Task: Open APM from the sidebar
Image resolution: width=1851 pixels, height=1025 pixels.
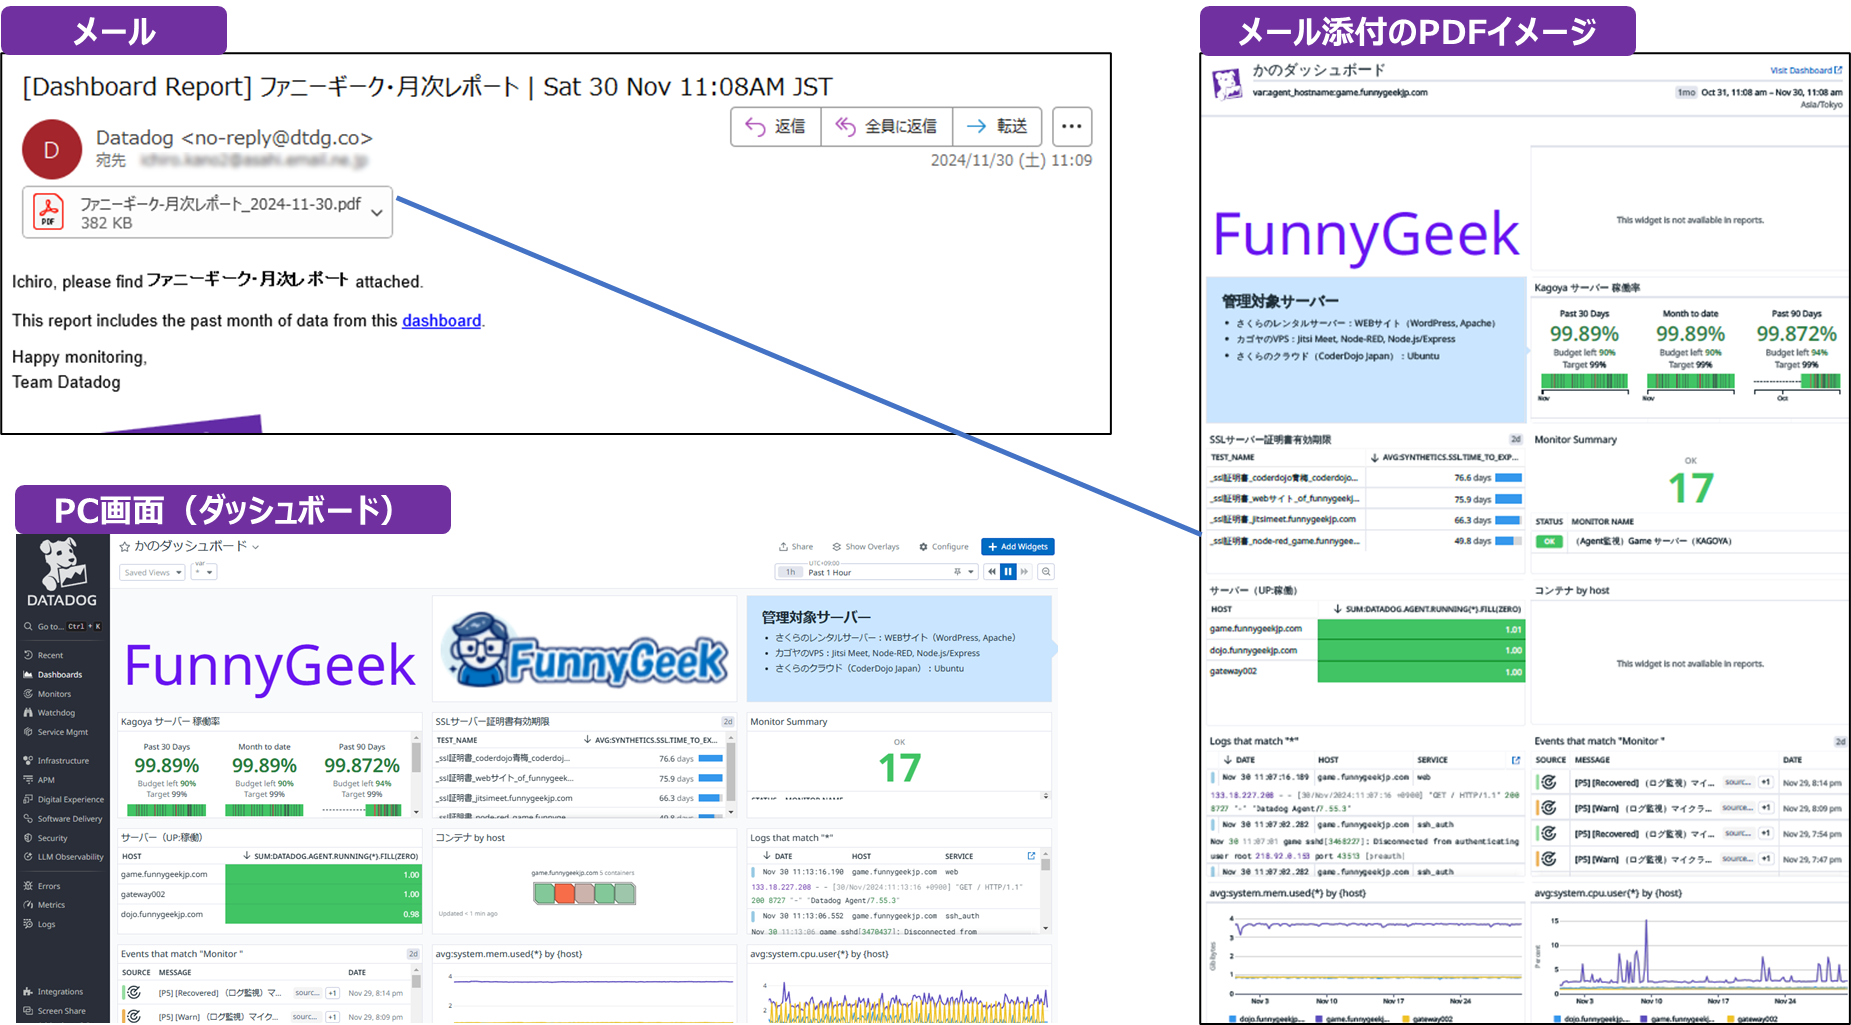Action: 44,780
